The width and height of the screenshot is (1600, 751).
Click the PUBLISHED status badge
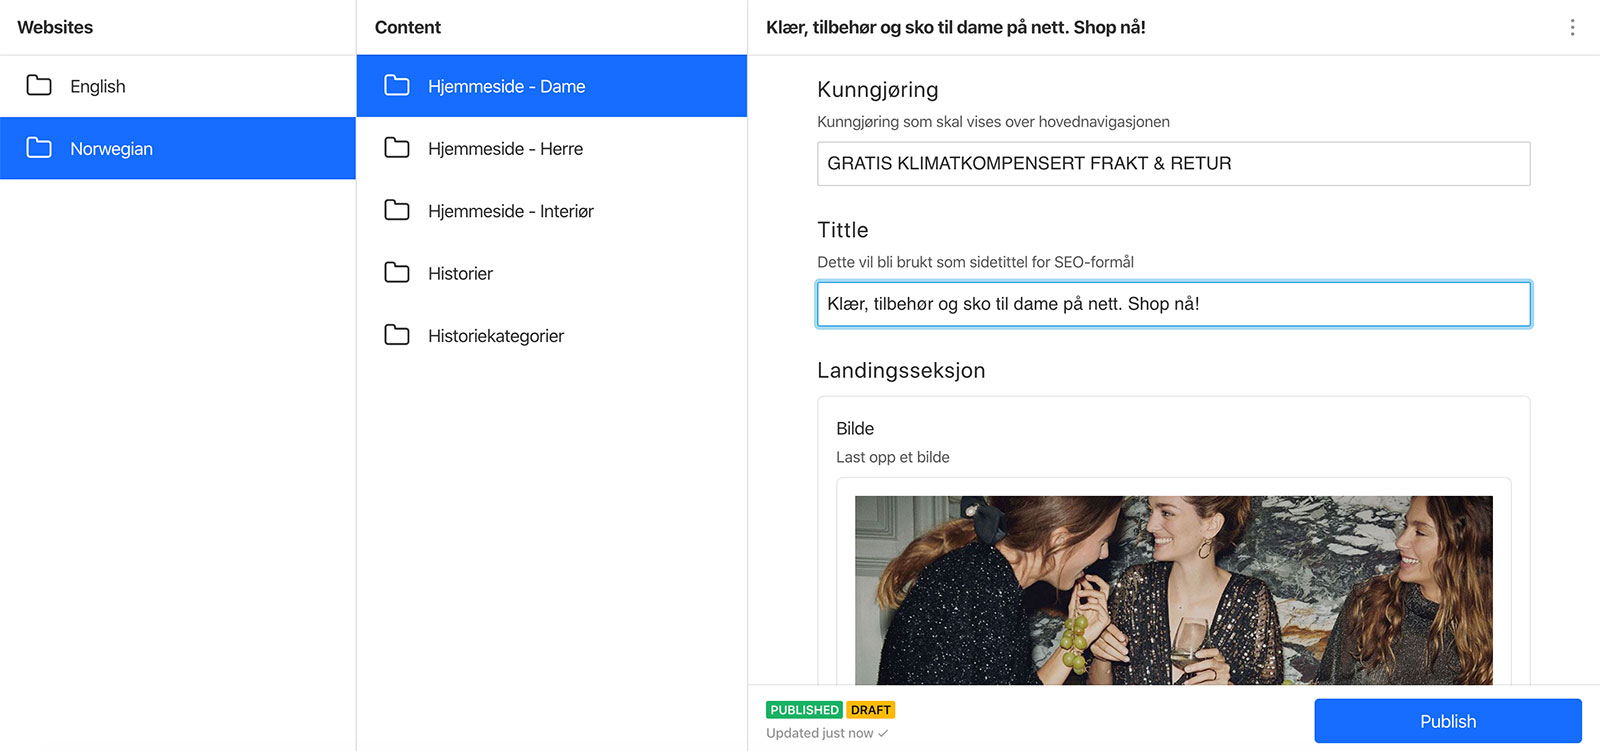coord(804,710)
